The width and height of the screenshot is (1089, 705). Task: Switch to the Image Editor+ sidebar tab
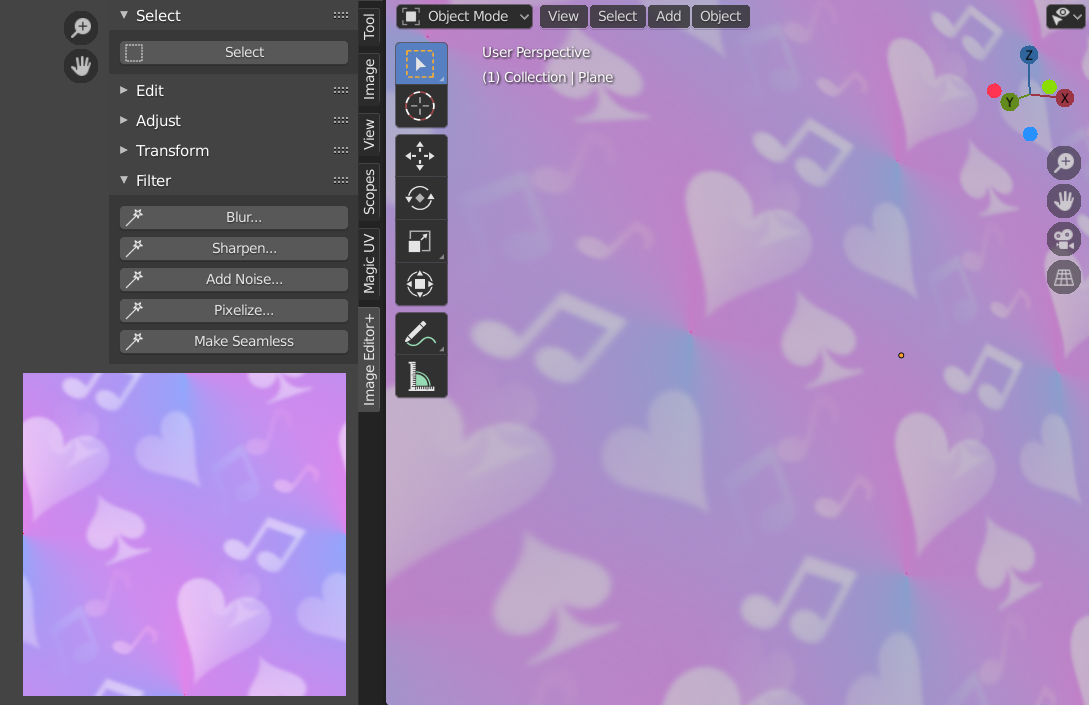tap(369, 359)
